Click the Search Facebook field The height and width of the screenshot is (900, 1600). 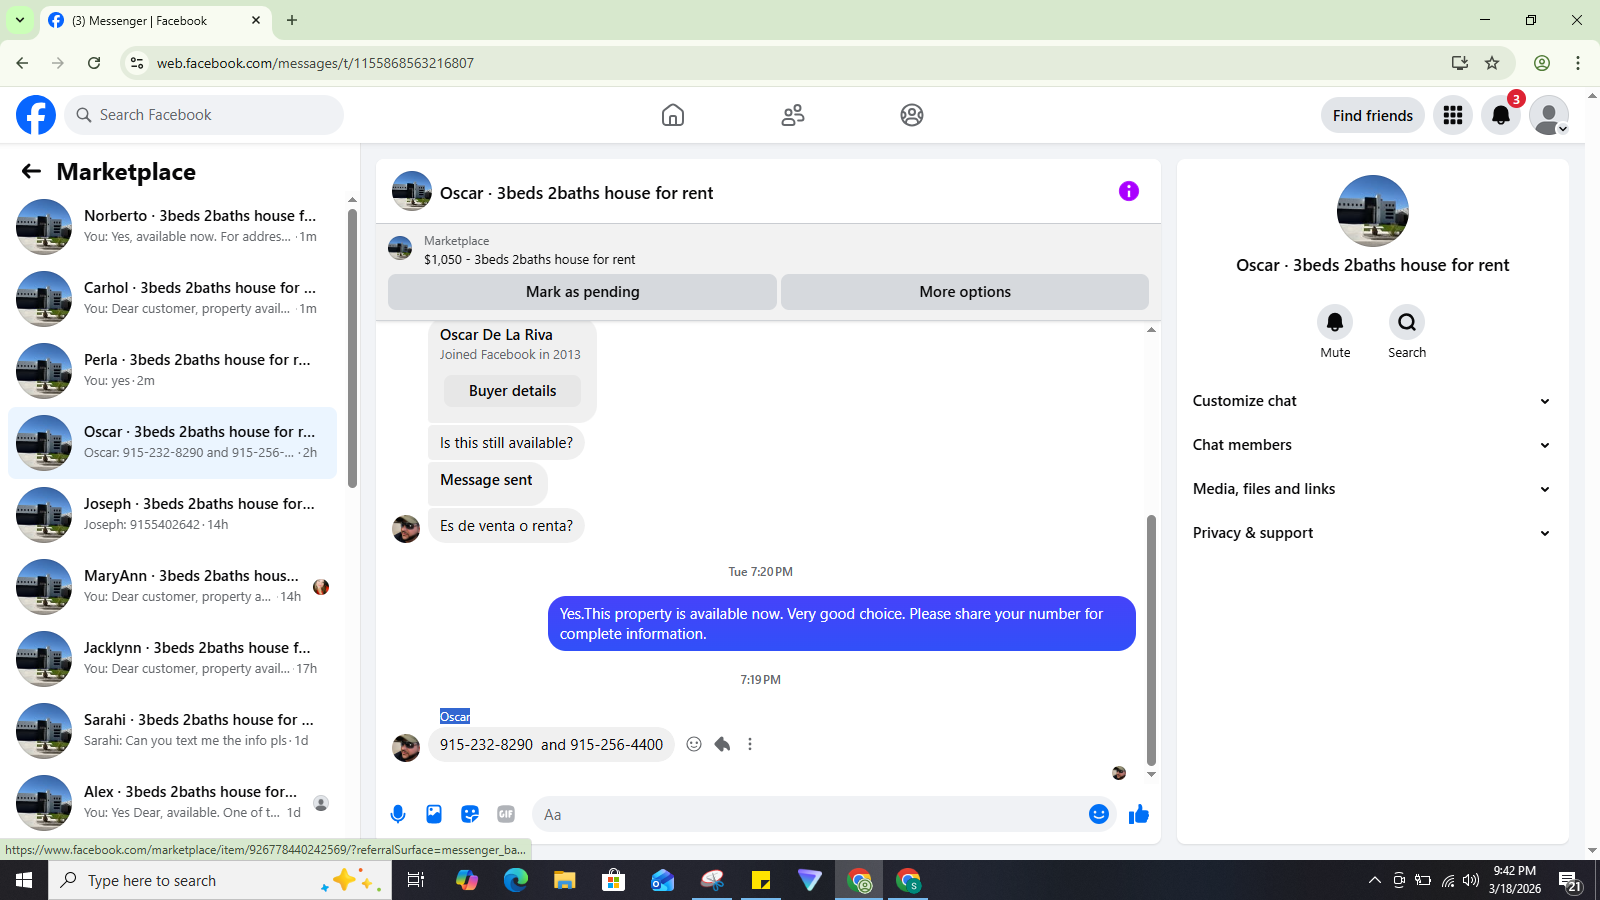pos(204,115)
